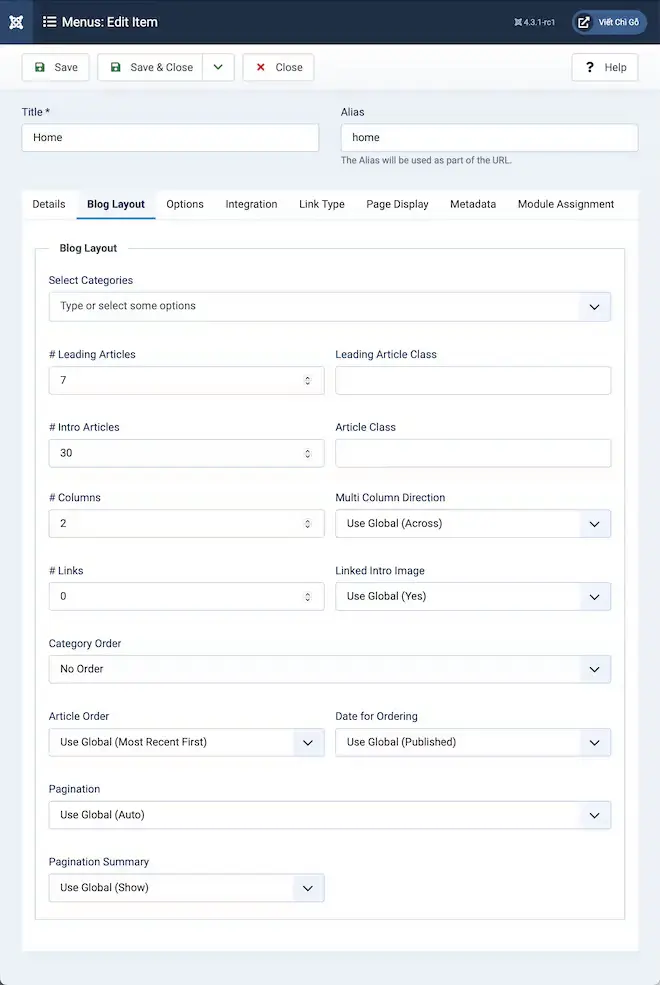
Task: Switch to the Module Assignment tab
Action: click(x=565, y=204)
